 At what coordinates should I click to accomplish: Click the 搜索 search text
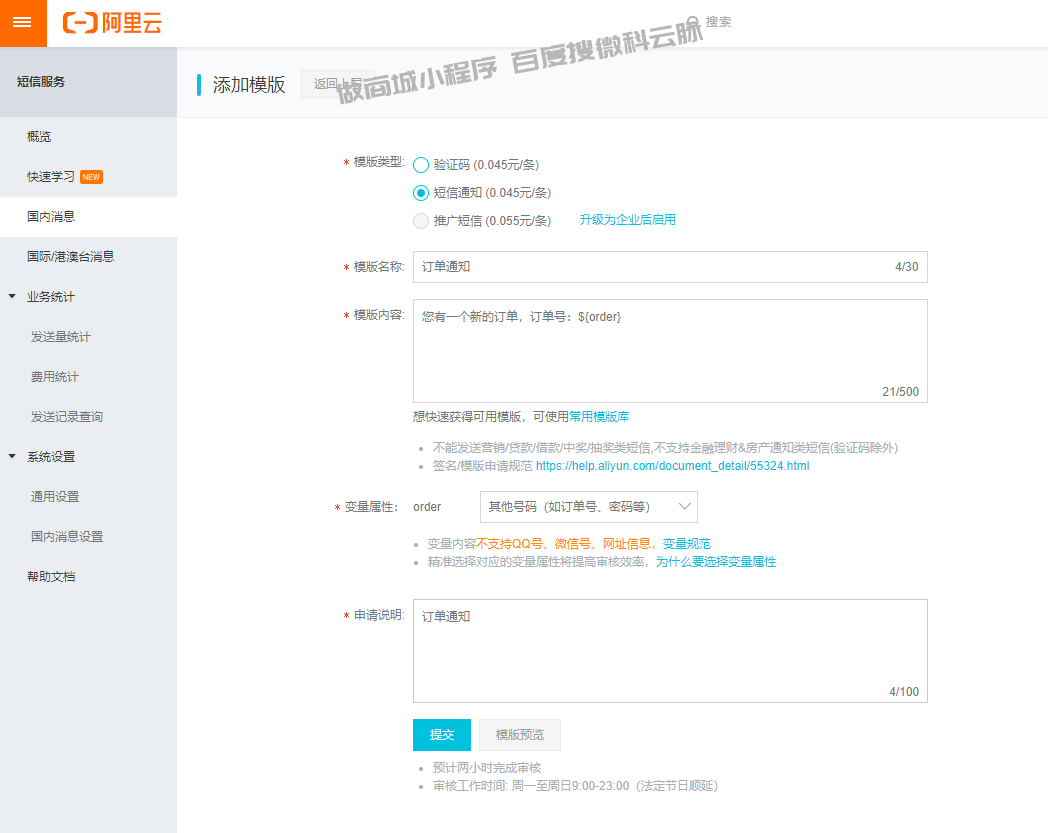pos(718,22)
